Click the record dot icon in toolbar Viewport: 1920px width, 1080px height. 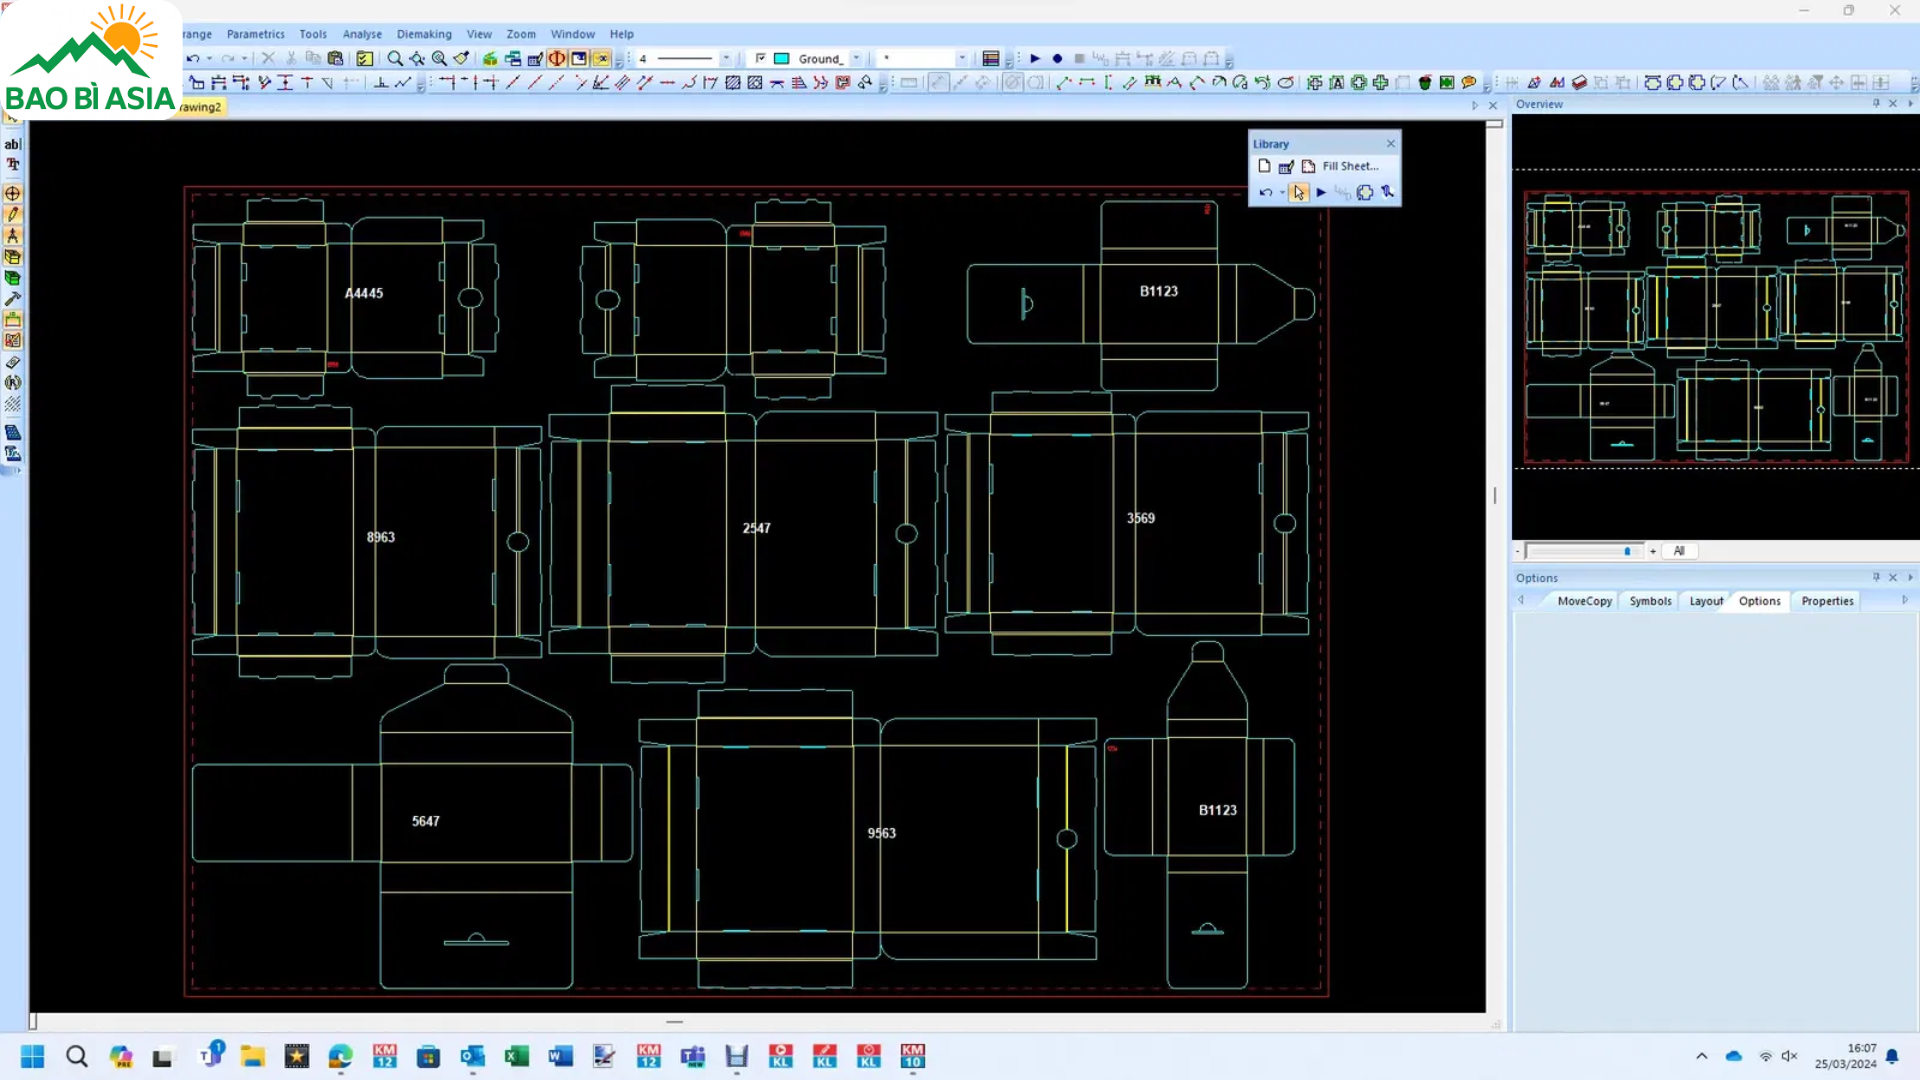tap(1057, 59)
